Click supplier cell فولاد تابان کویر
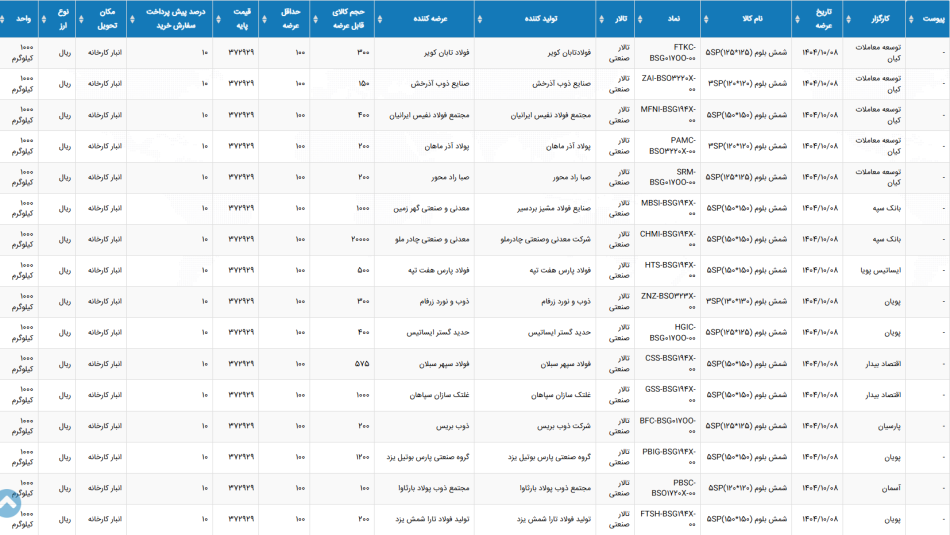Screen dimensions: 950x535 point(447,53)
